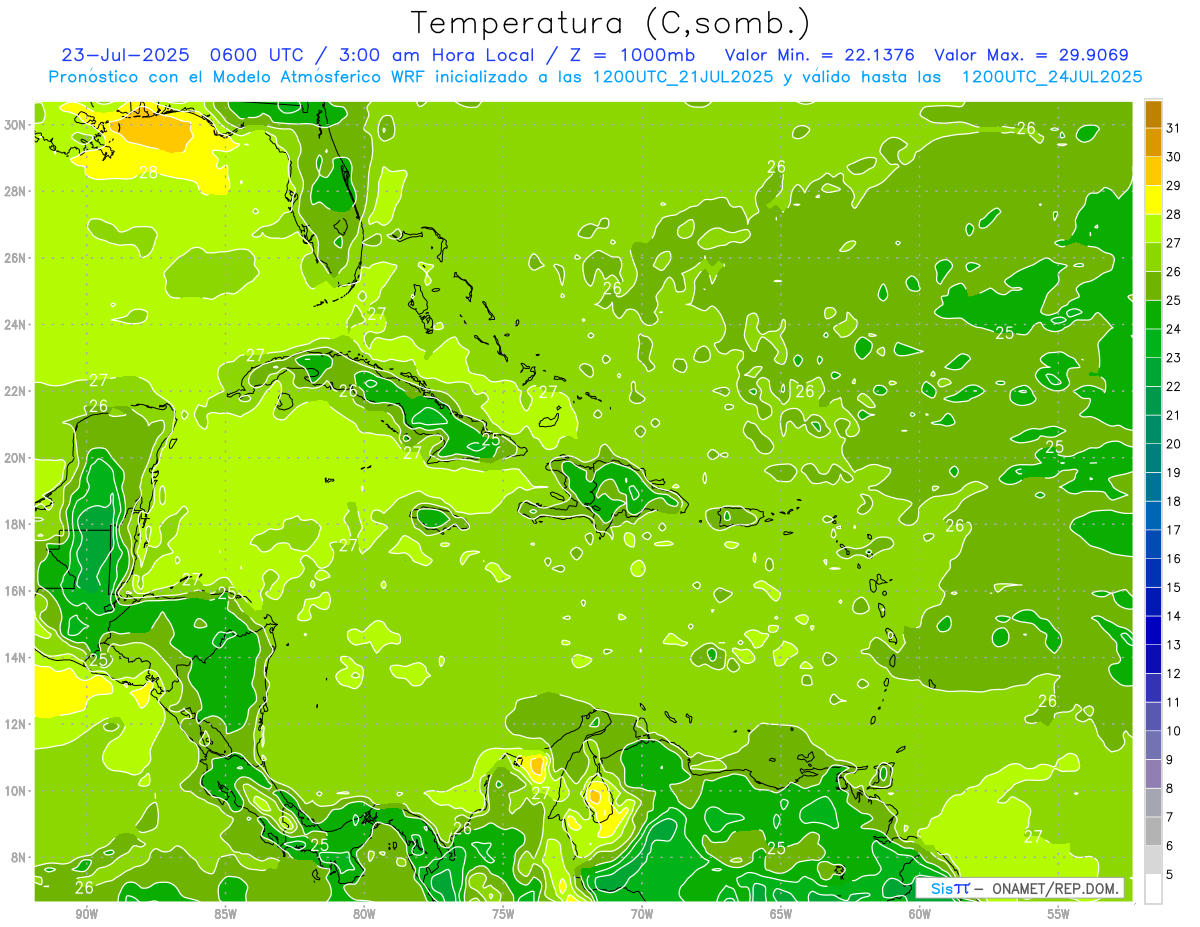Viewport: 1200px width, 927px height.
Task: Click the legend swatch between 24 and 25
Action: [x=1153, y=315]
